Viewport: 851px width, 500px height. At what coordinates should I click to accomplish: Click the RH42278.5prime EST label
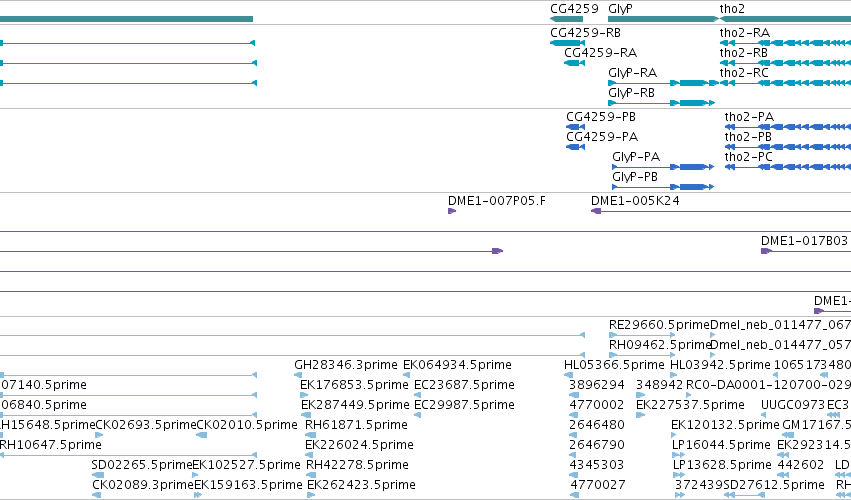tap(357, 465)
